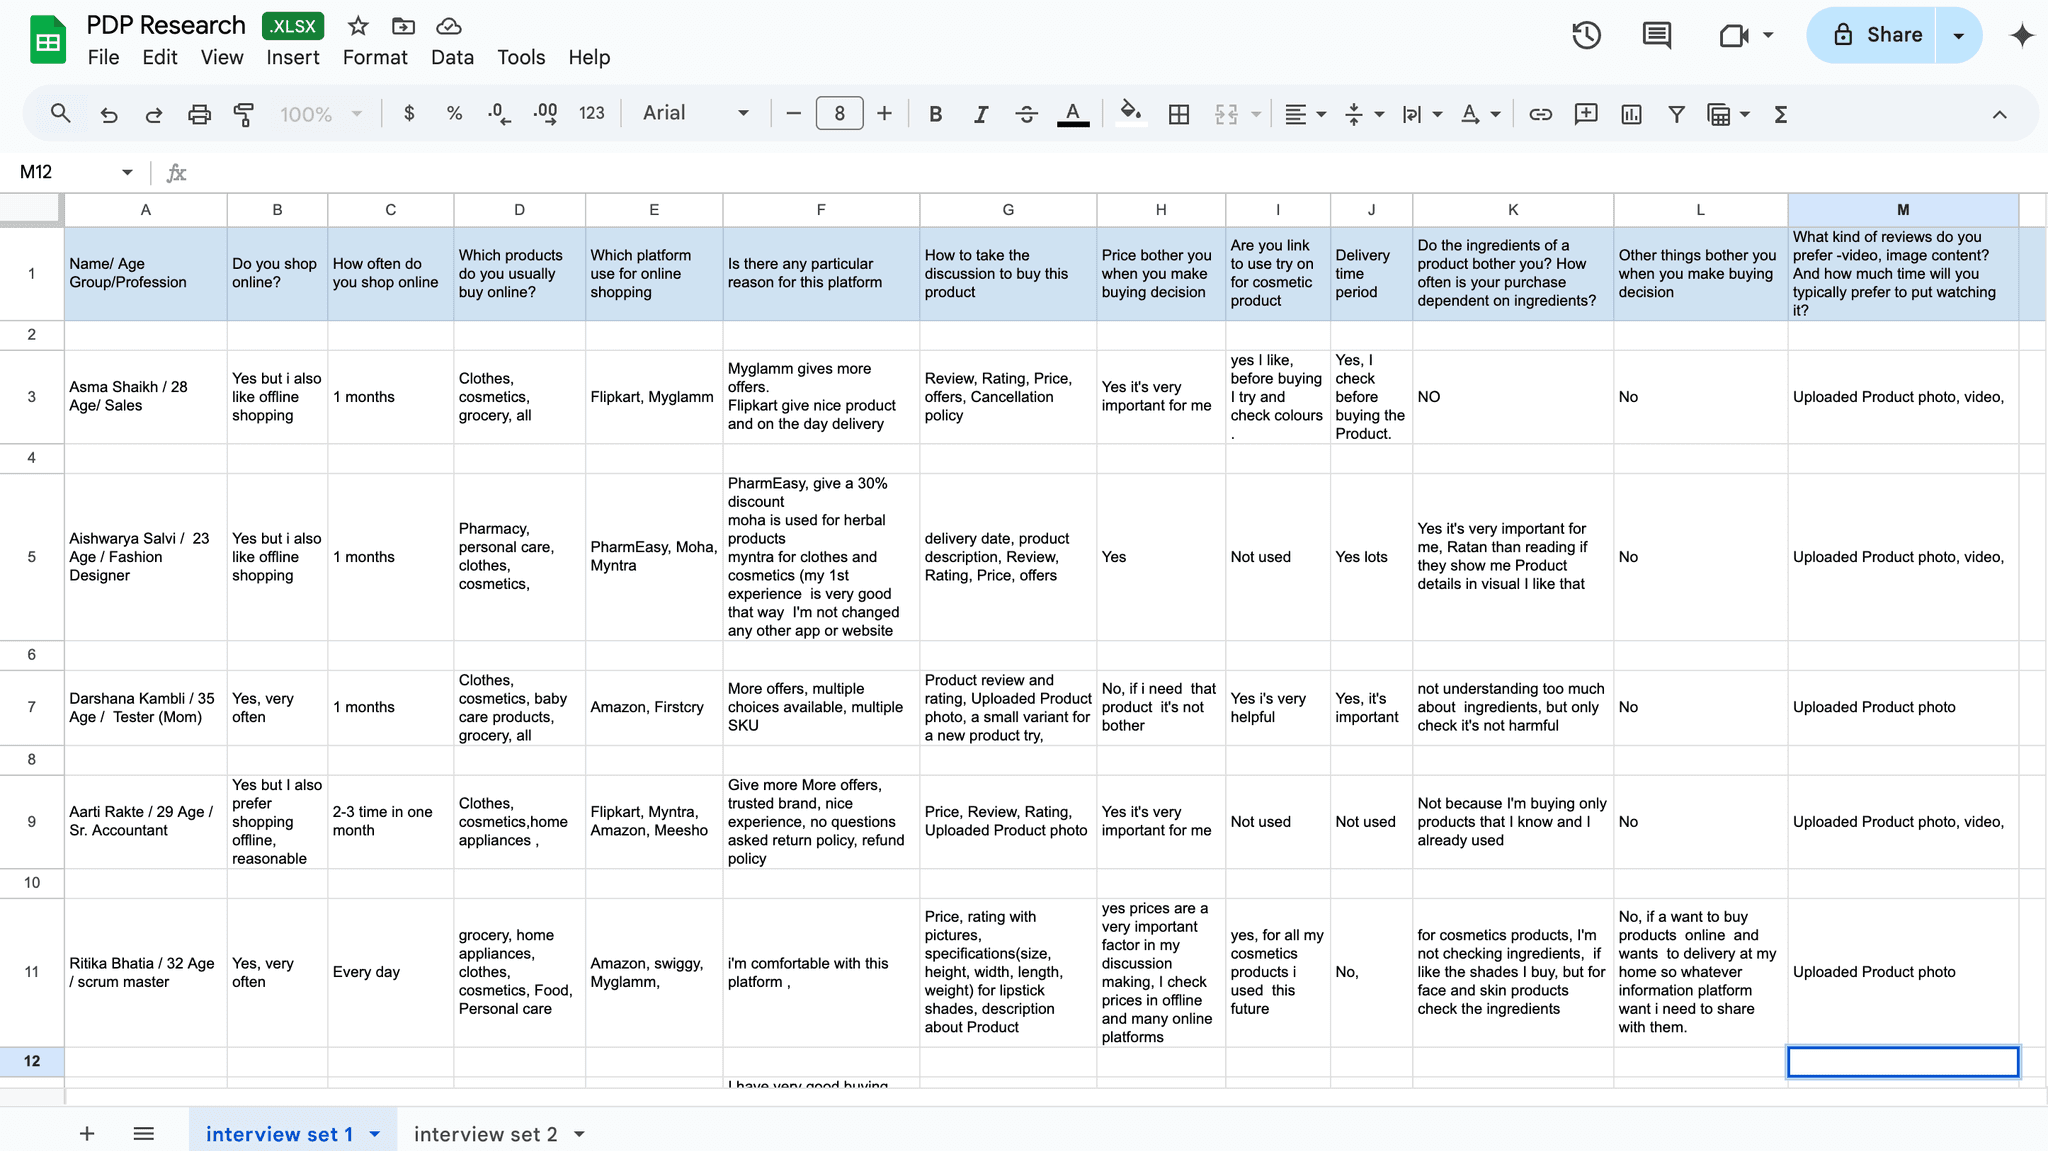Open the fill color paint bucket

[1130, 113]
